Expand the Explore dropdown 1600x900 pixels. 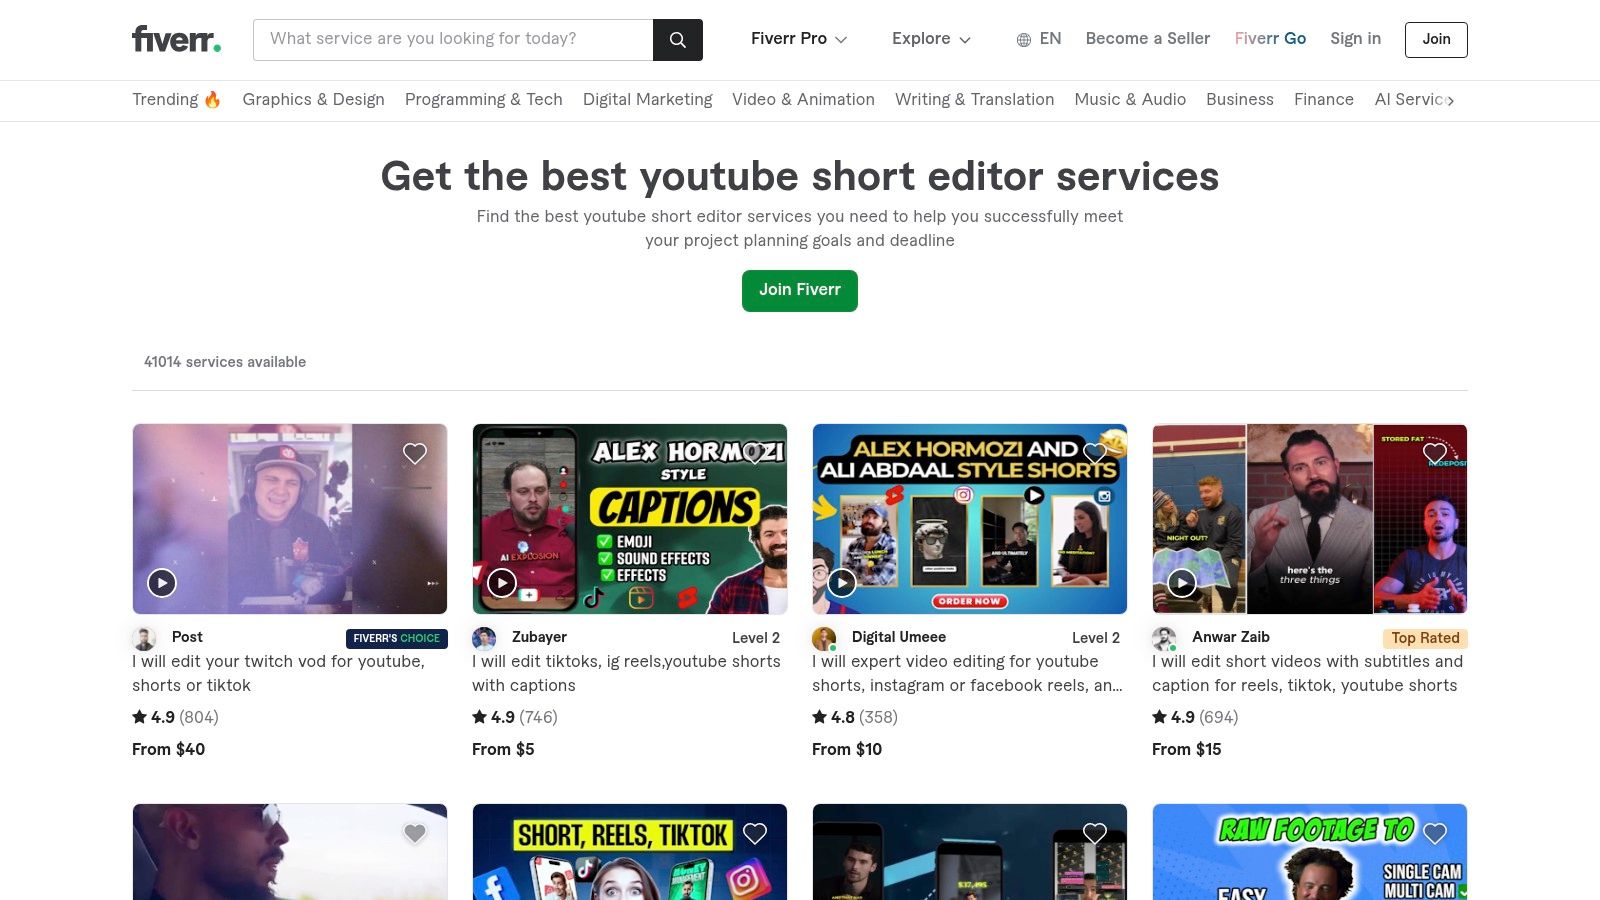pyautogui.click(x=931, y=39)
